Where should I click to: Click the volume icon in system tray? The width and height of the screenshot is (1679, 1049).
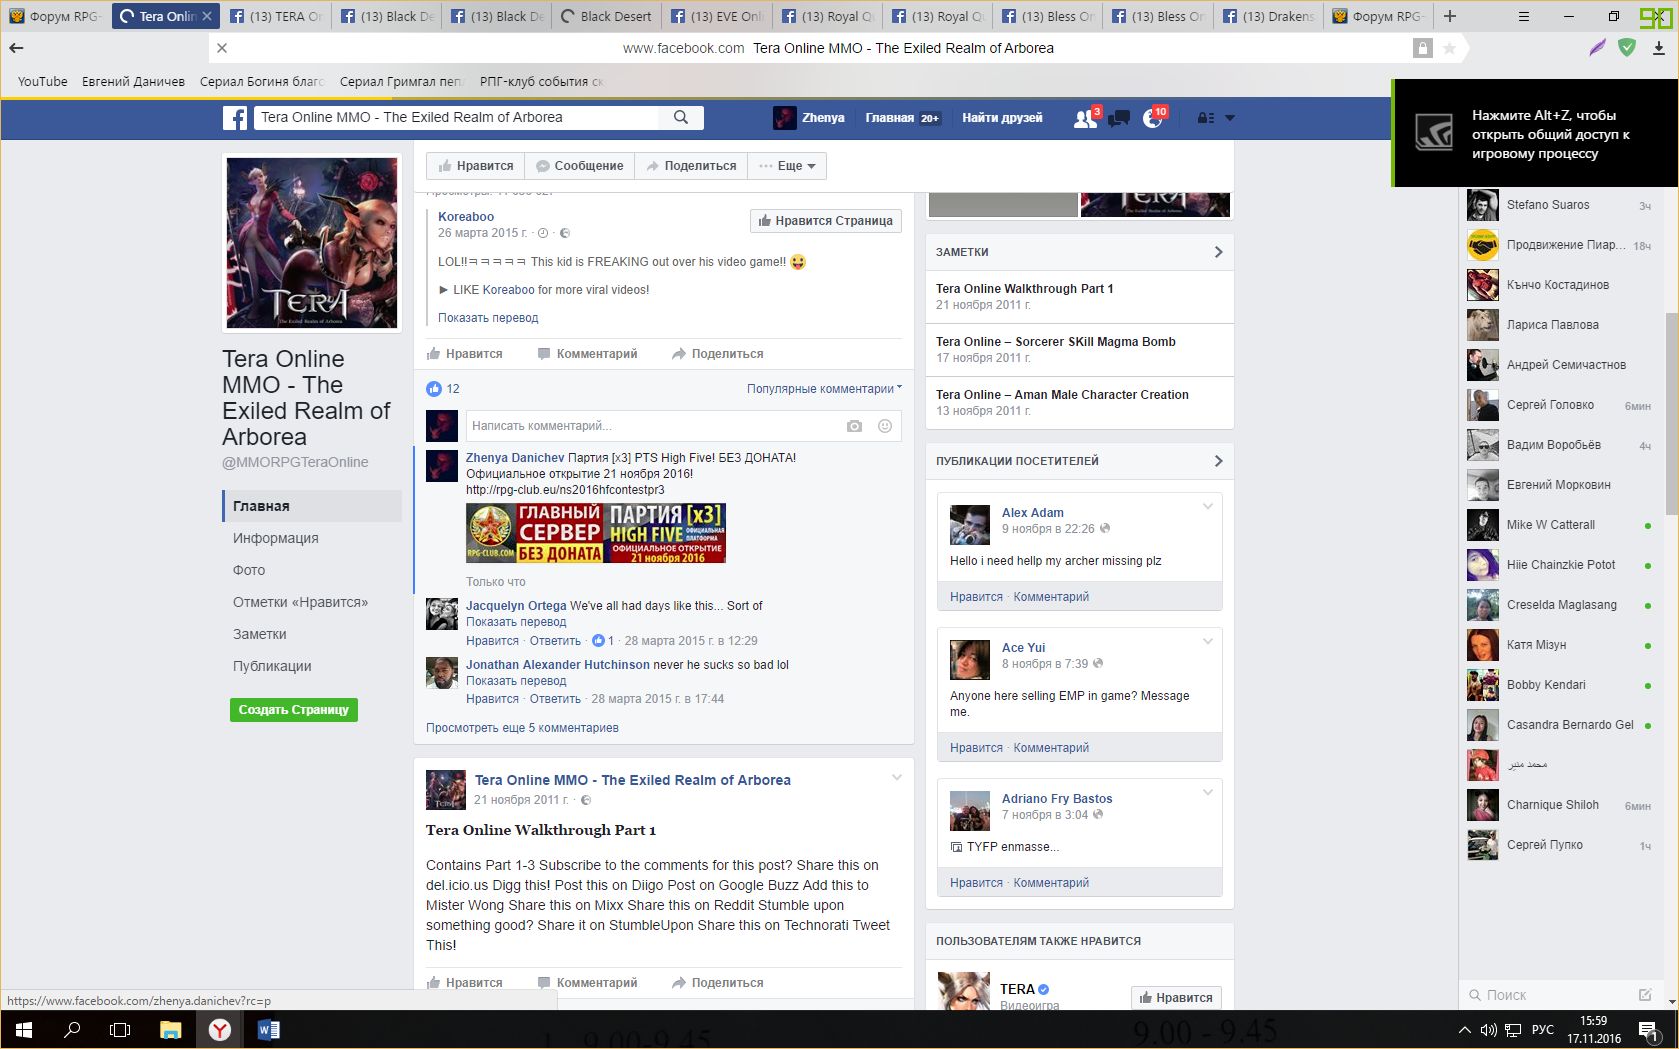[1488, 1030]
